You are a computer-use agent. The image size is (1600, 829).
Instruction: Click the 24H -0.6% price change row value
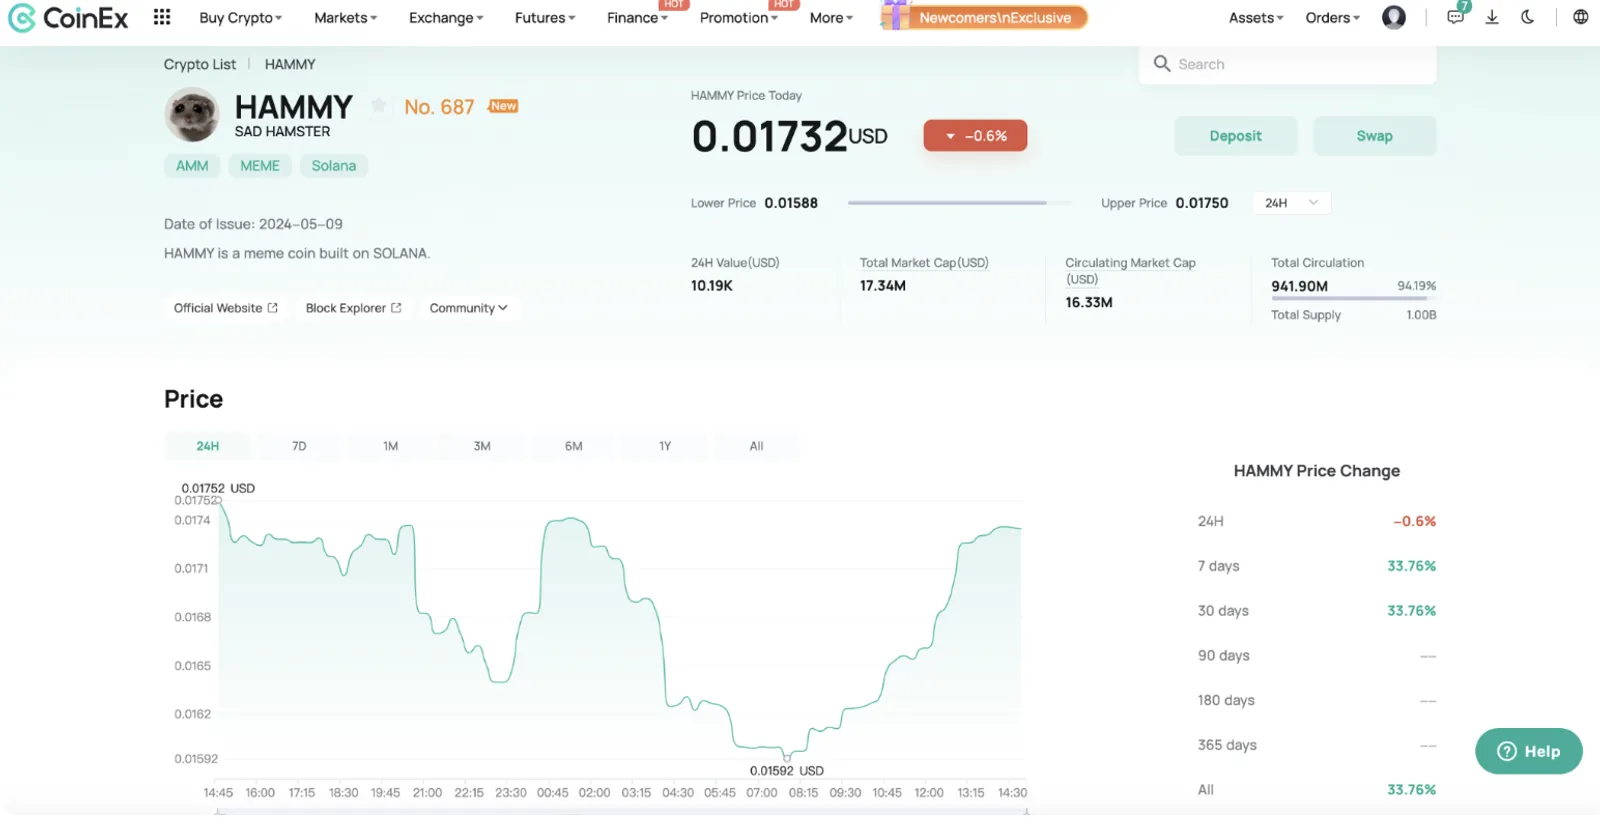(1415, 521)
